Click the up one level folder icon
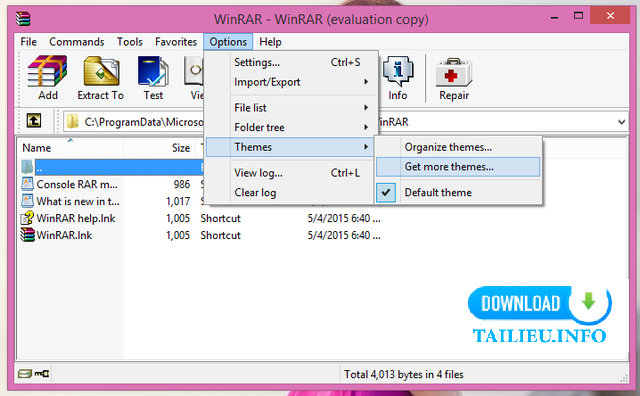 point(34,121)
